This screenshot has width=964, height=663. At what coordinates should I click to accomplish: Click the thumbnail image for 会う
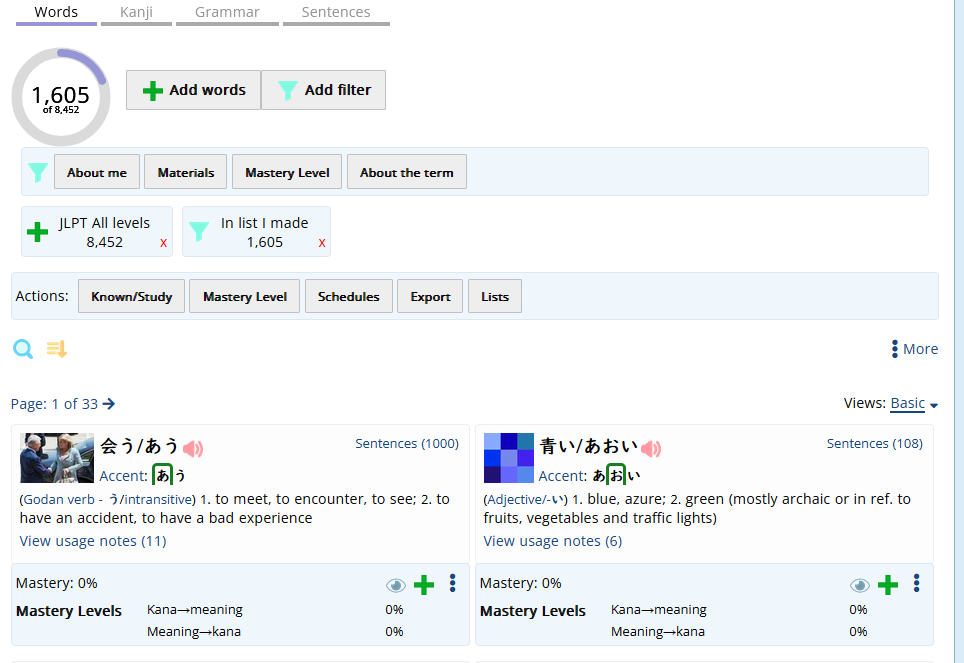click(x=57, y=458)
